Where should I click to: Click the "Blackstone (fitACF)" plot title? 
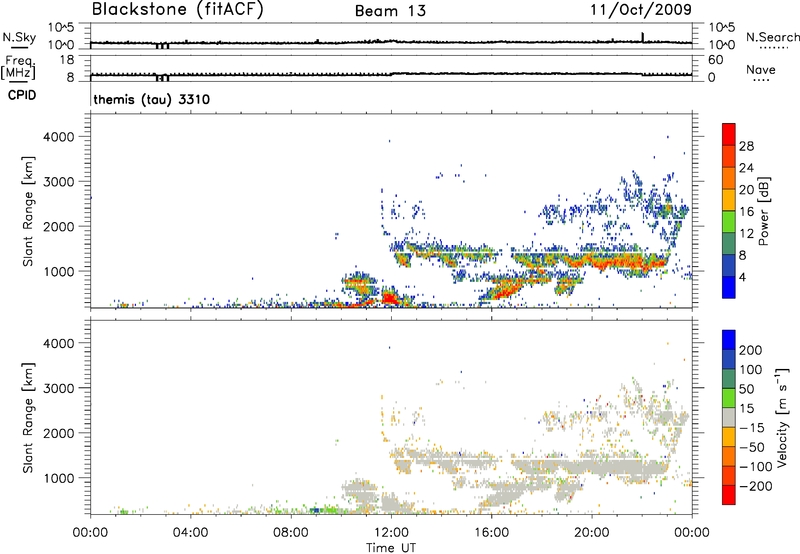[178, 9]
